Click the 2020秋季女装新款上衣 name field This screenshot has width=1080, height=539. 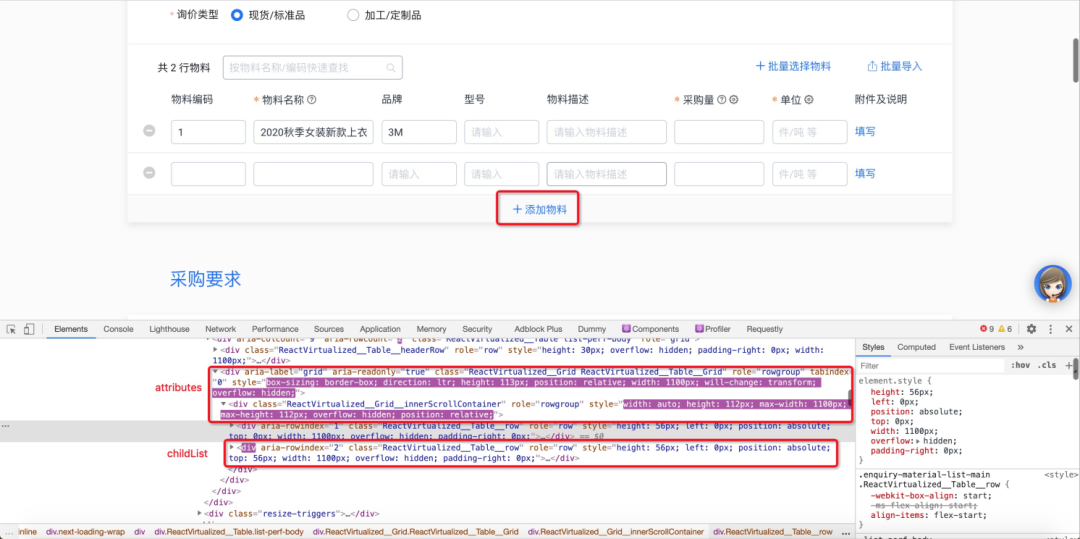(x=313, y=132)
